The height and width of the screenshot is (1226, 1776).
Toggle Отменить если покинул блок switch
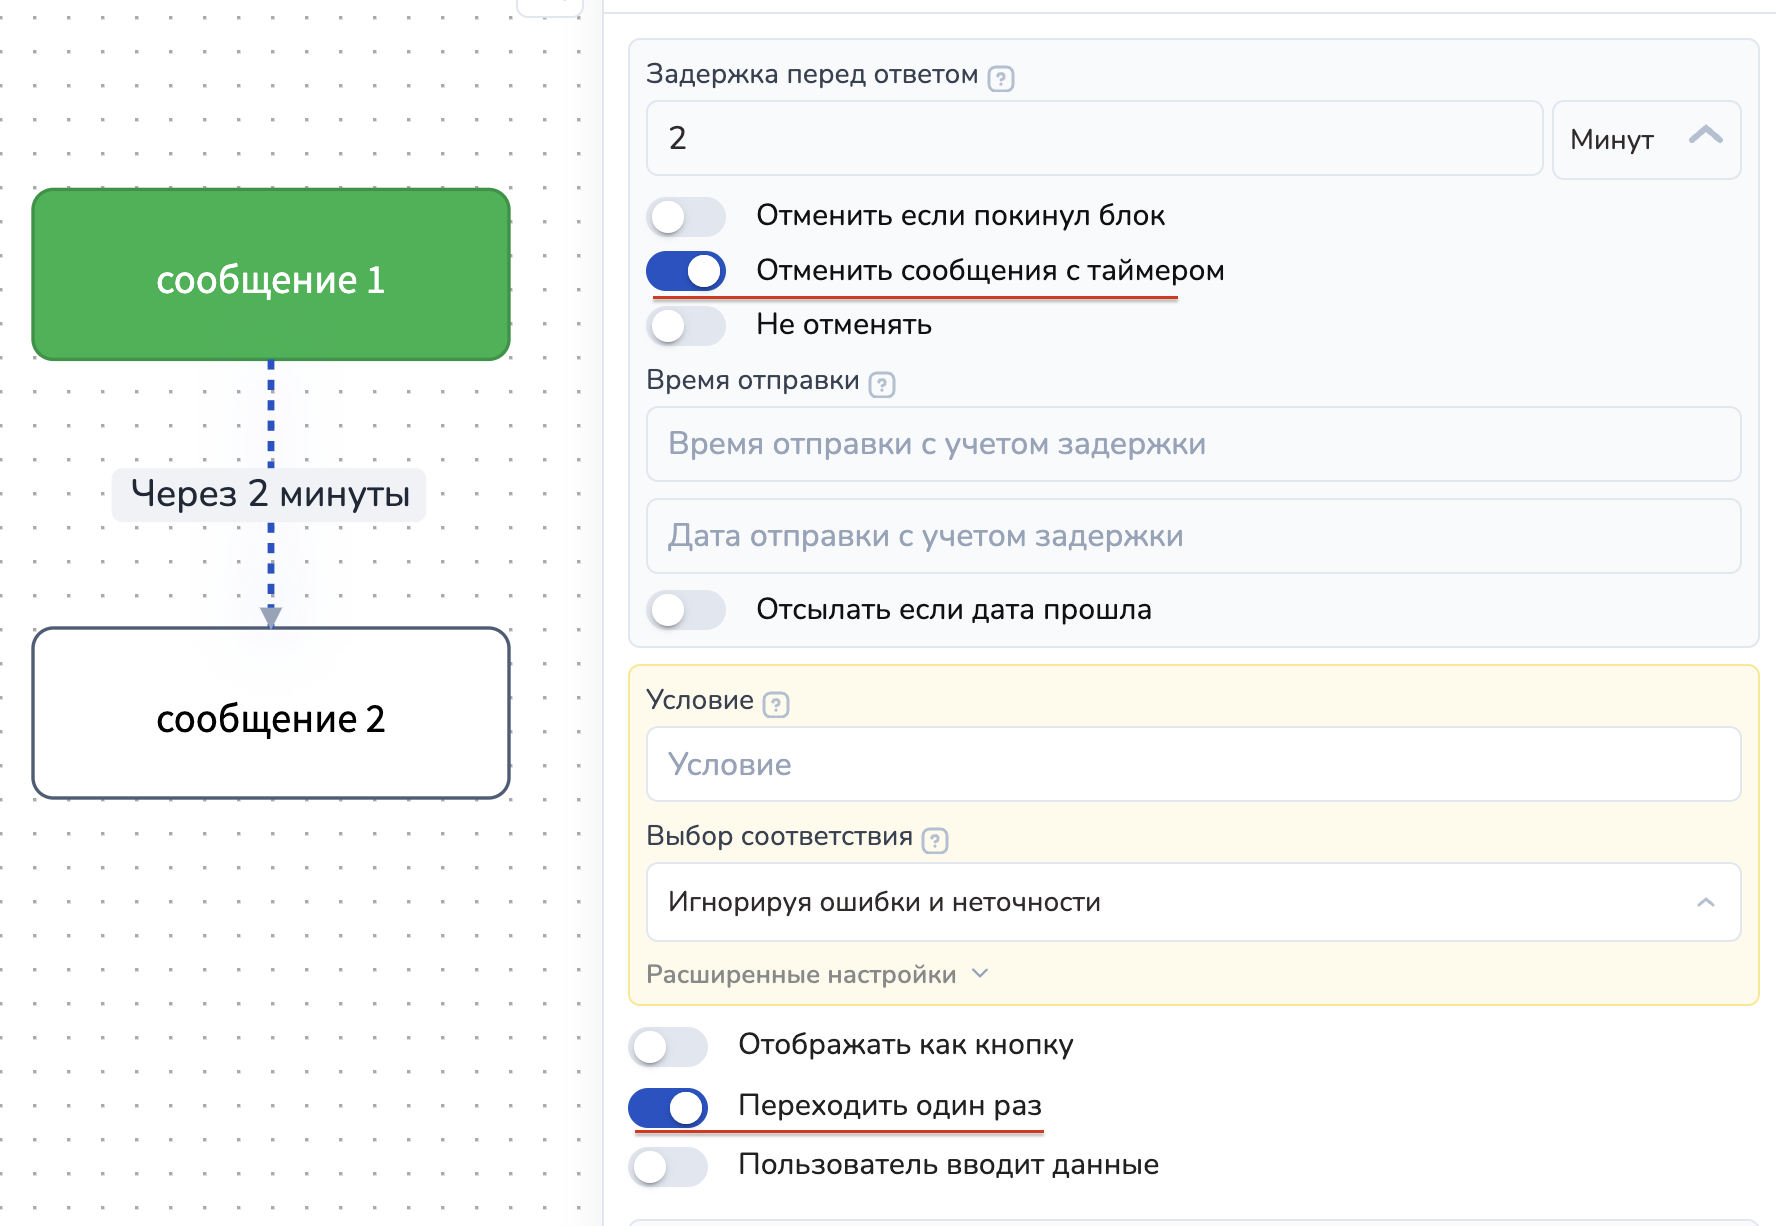point(686,216)
